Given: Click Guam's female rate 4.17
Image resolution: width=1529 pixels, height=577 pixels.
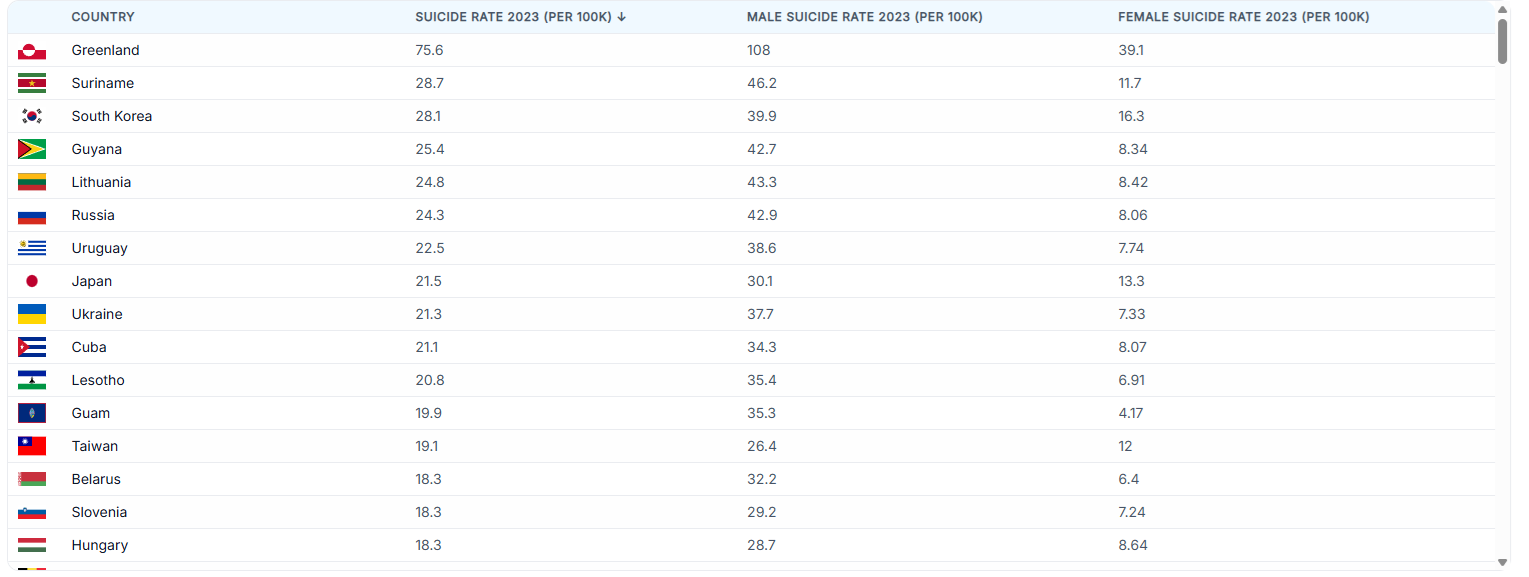Looking at the screenshot, I should (x=1131, y=413).
